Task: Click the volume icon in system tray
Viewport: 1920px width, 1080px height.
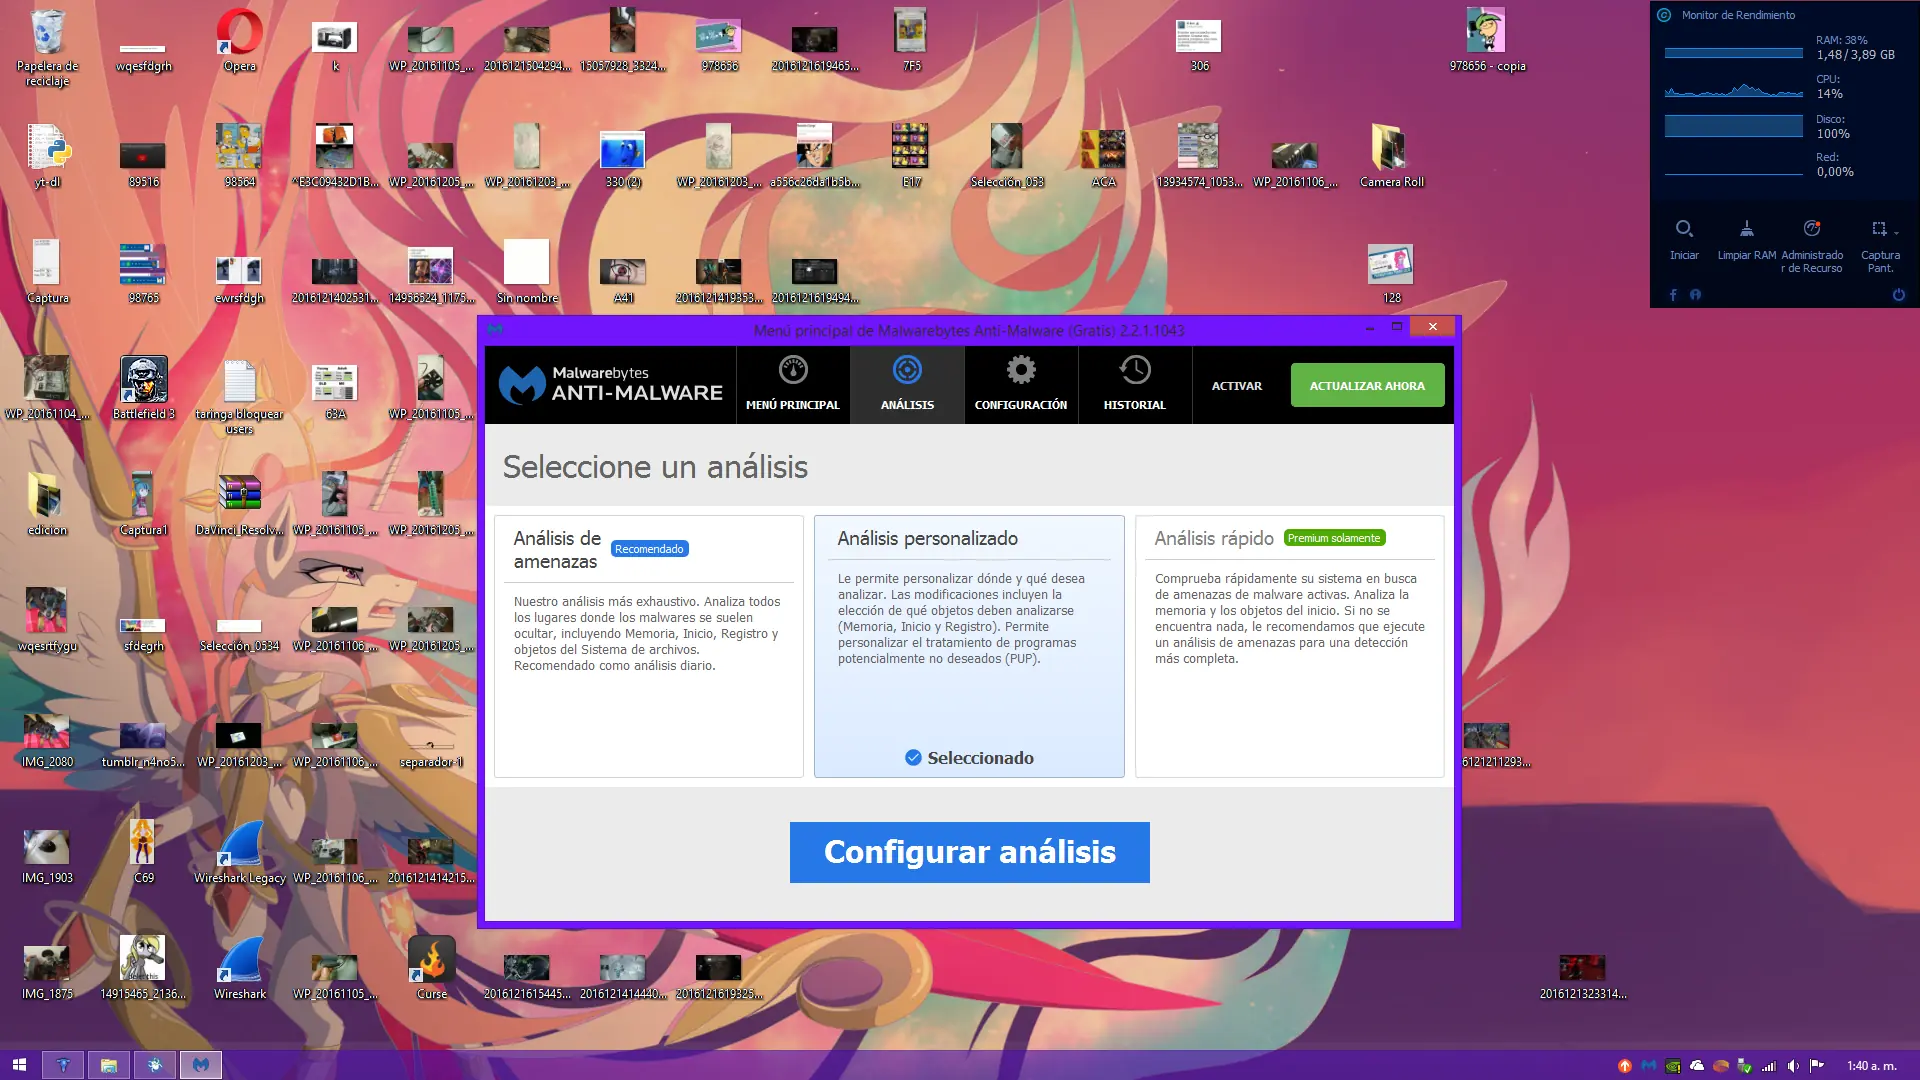Action: 1793,1066
